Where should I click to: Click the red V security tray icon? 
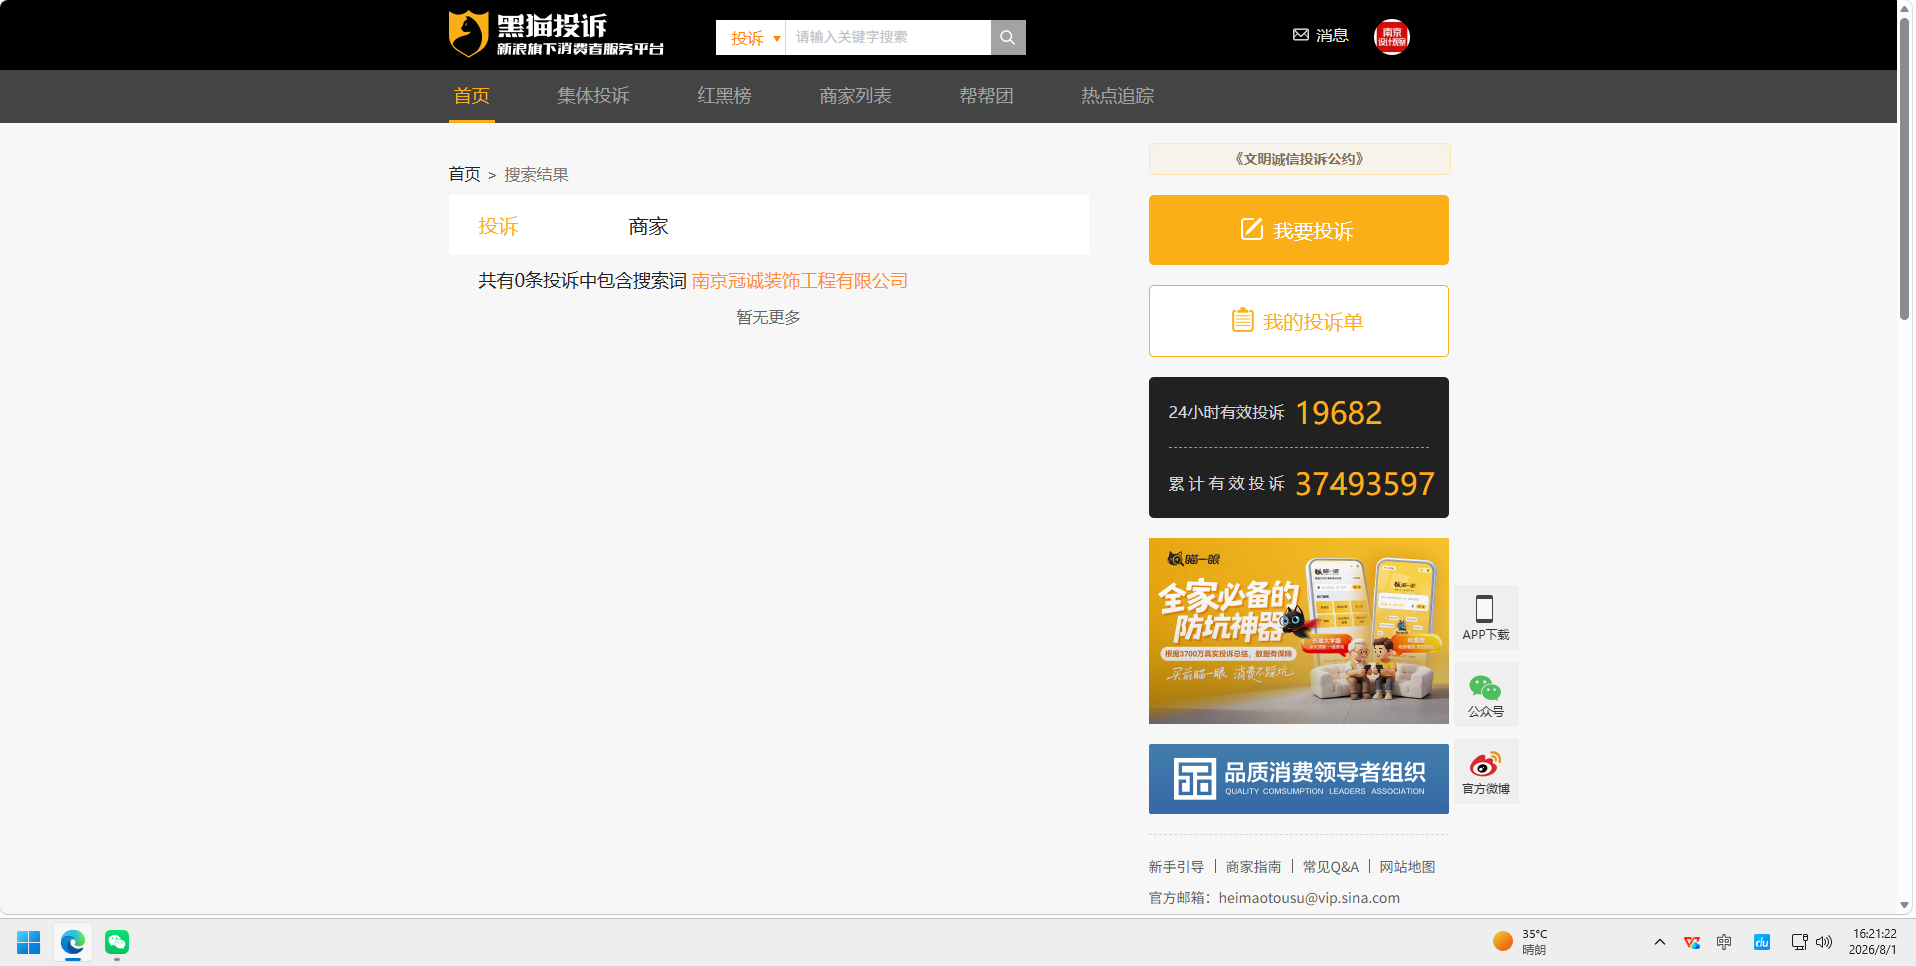[x=1692, y=942]
